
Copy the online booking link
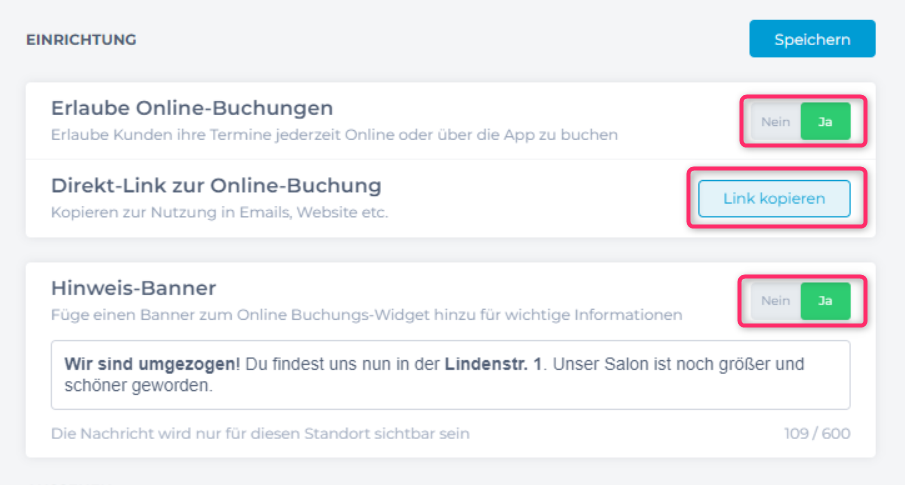(774, 198)
